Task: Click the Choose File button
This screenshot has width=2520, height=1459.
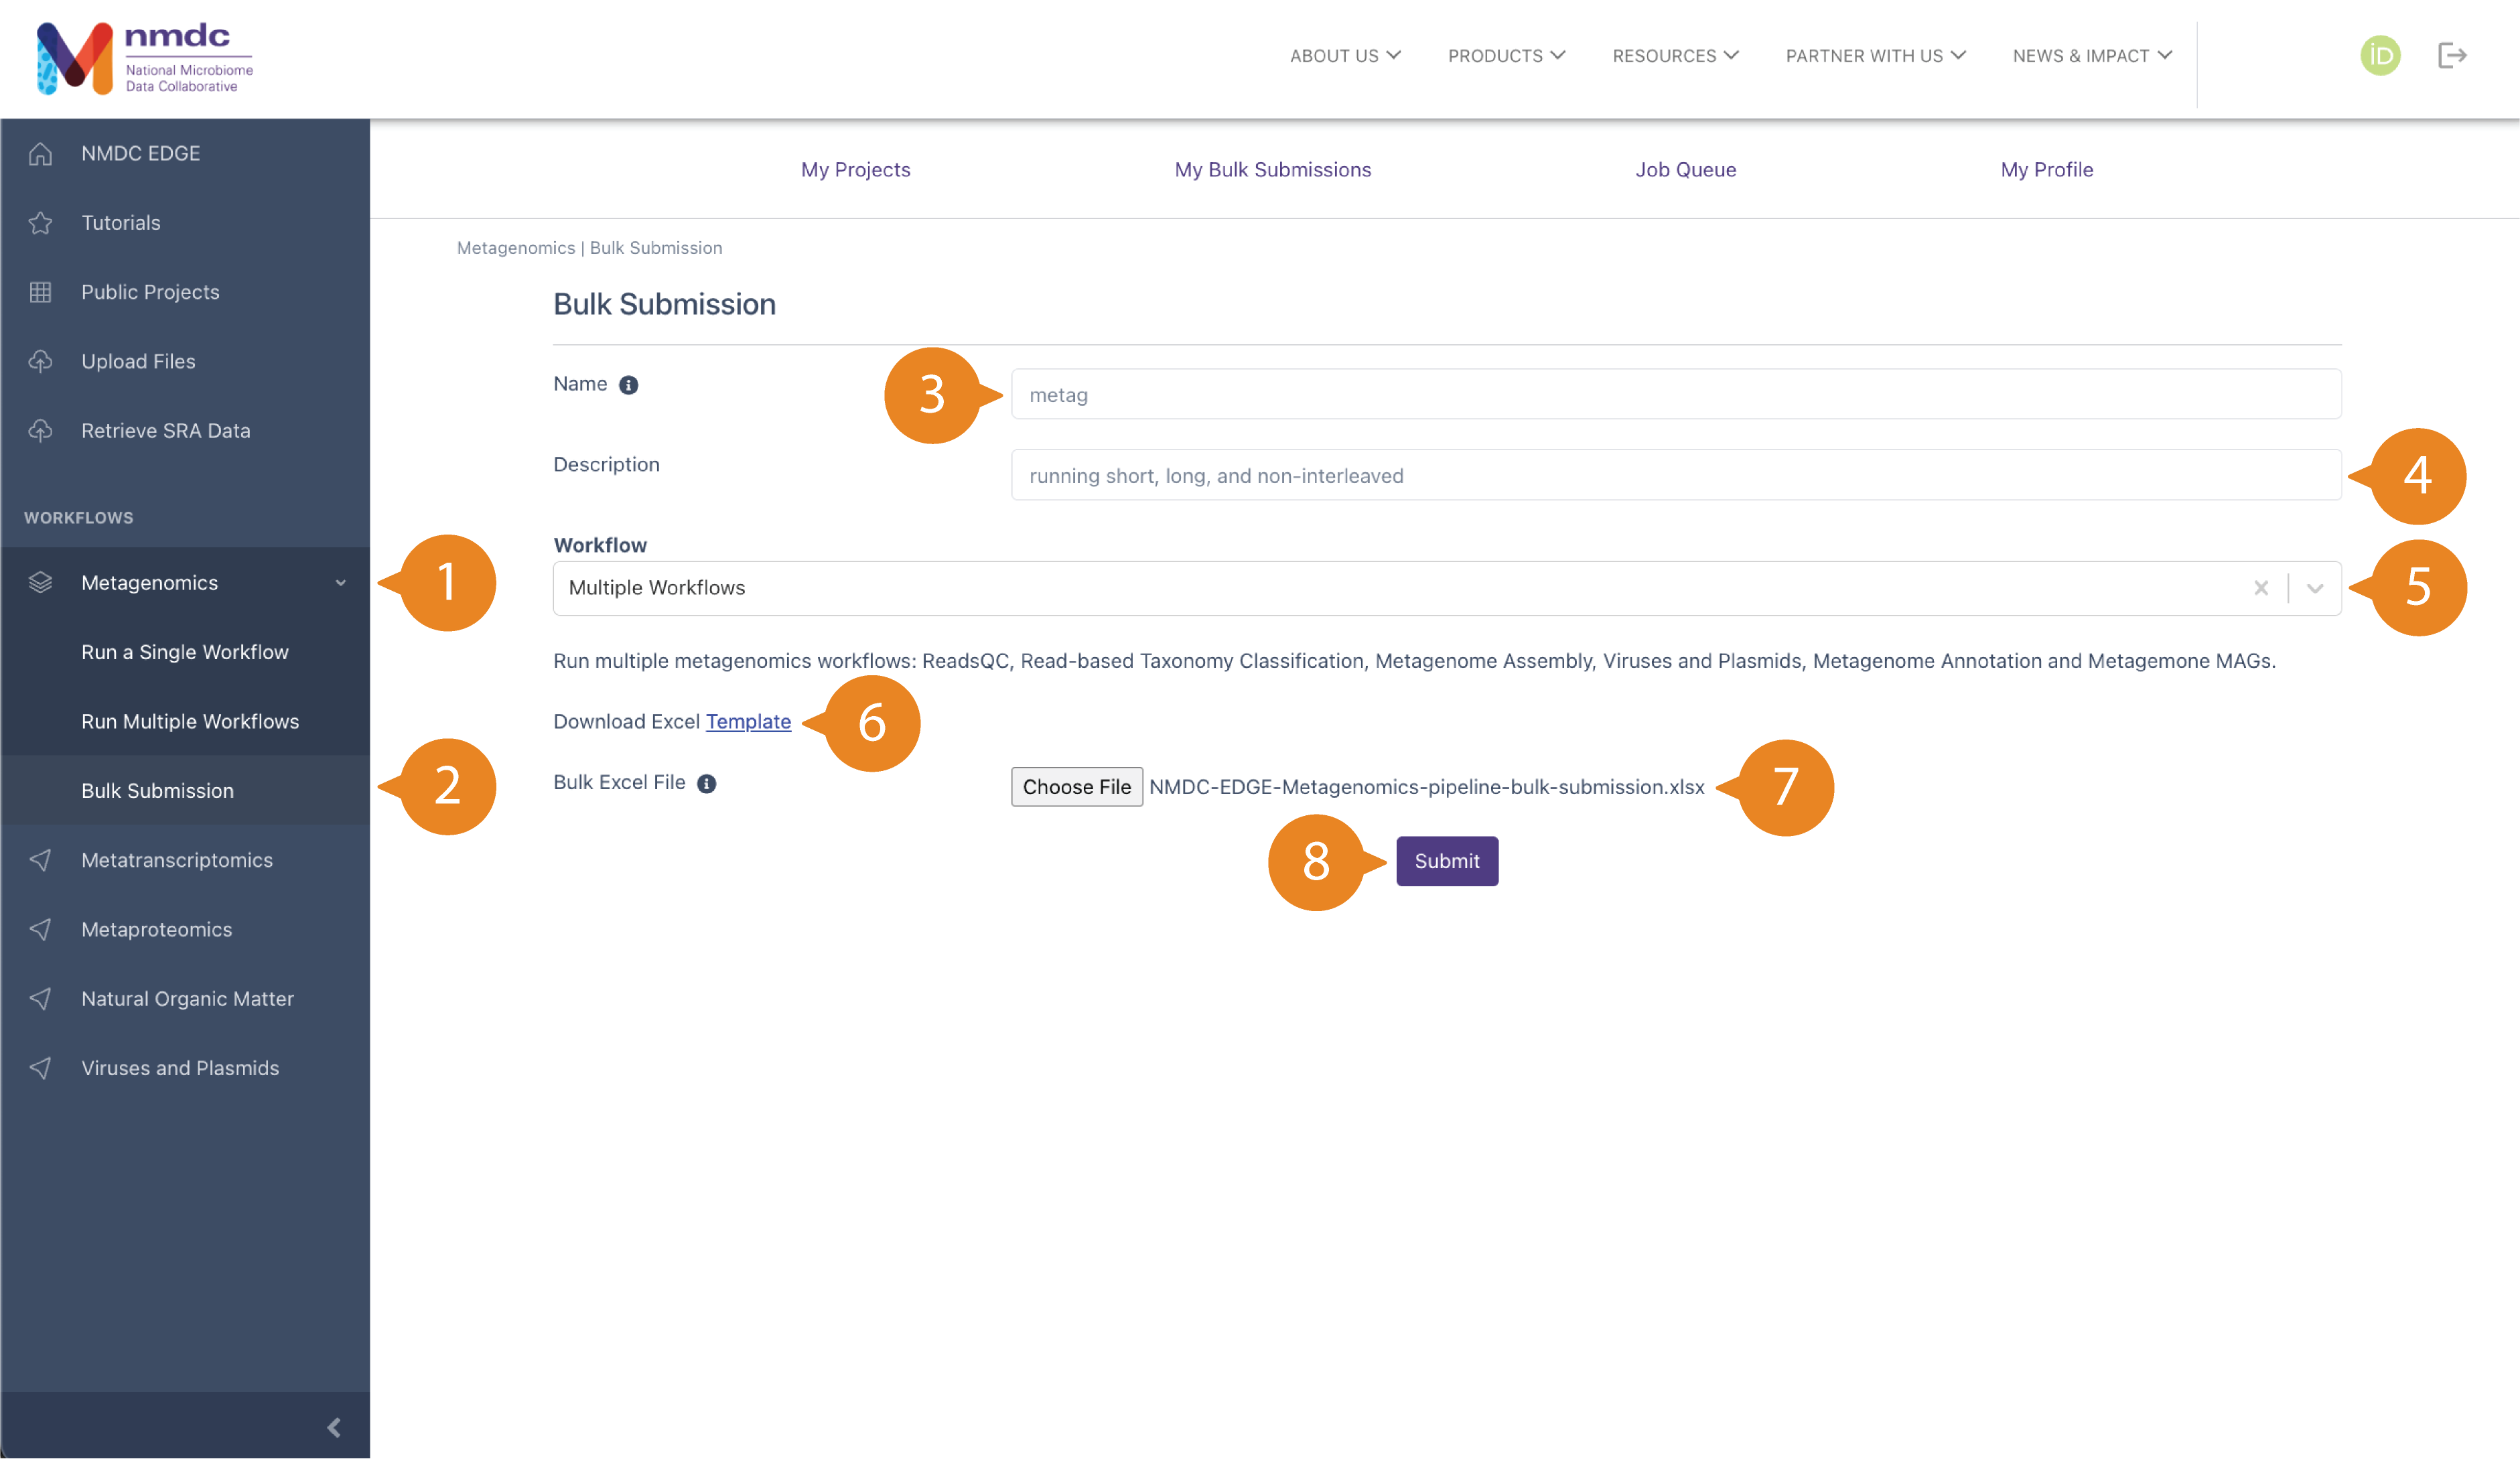Action: click(1076, 787)
